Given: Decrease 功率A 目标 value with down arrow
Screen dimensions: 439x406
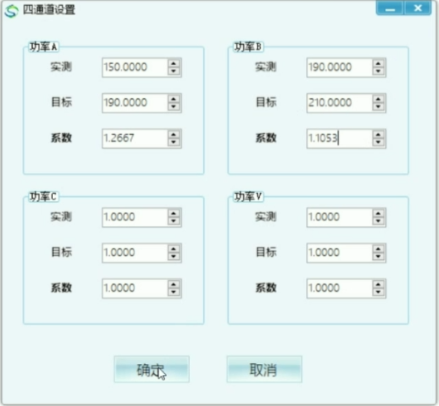Looking at the screenshot, I should [174, 107].
